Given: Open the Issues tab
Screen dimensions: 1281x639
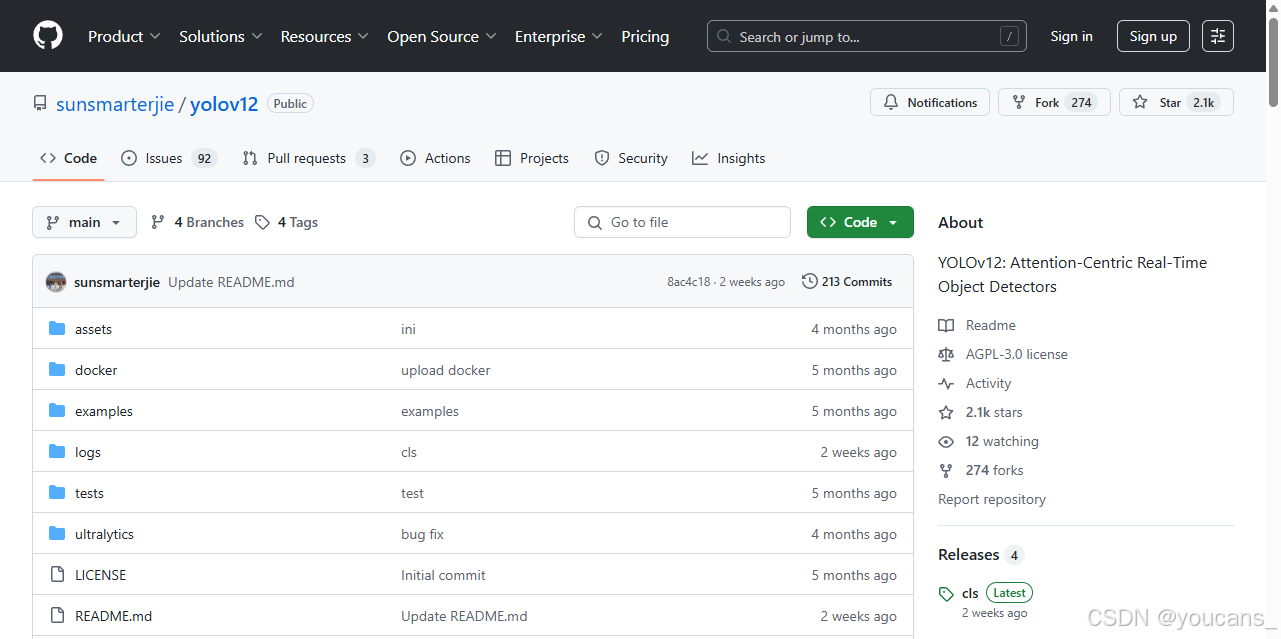Looking at the screenshot, I should coord(169,158).
